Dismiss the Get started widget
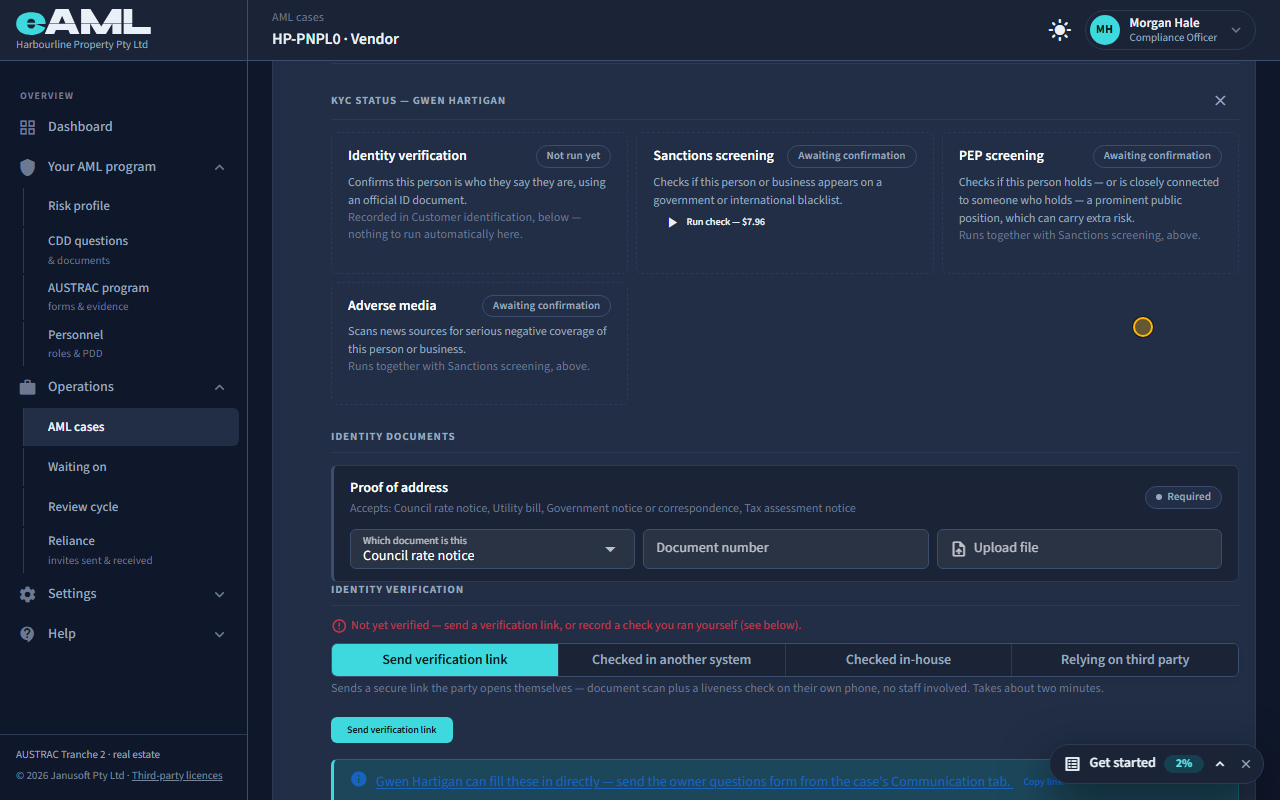The width and height of the screenshot is (1280, 800). (1246, 764)
